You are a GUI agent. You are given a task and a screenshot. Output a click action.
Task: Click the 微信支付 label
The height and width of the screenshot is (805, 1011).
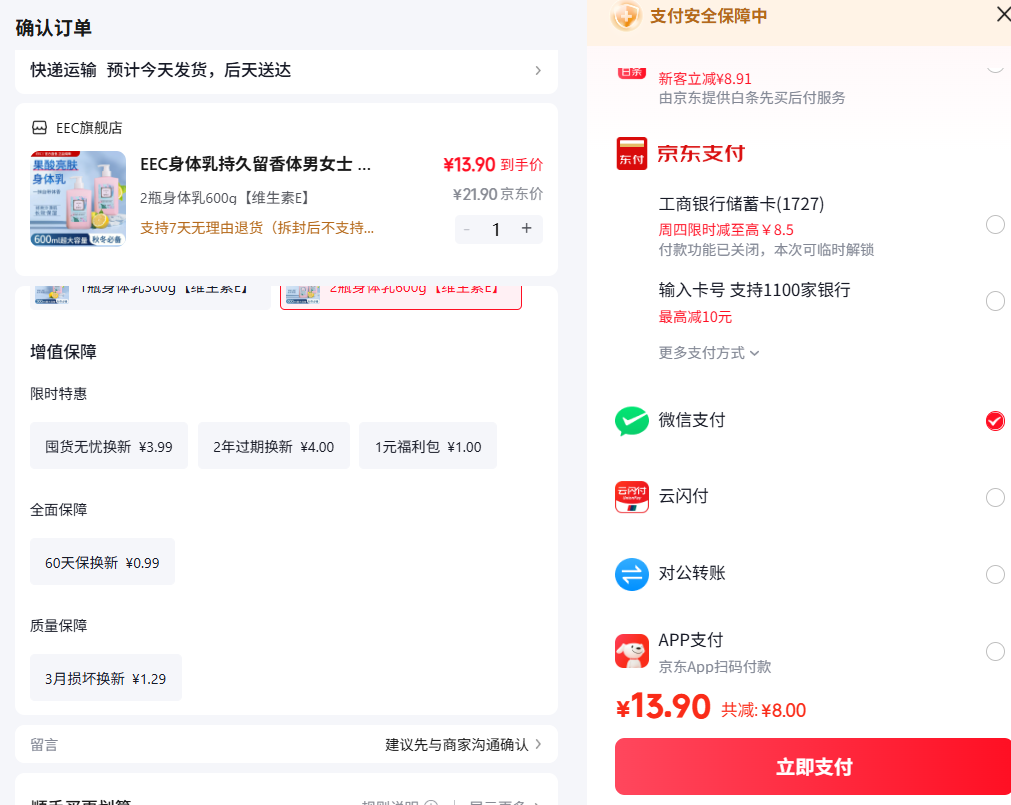[x=692, y=420]
